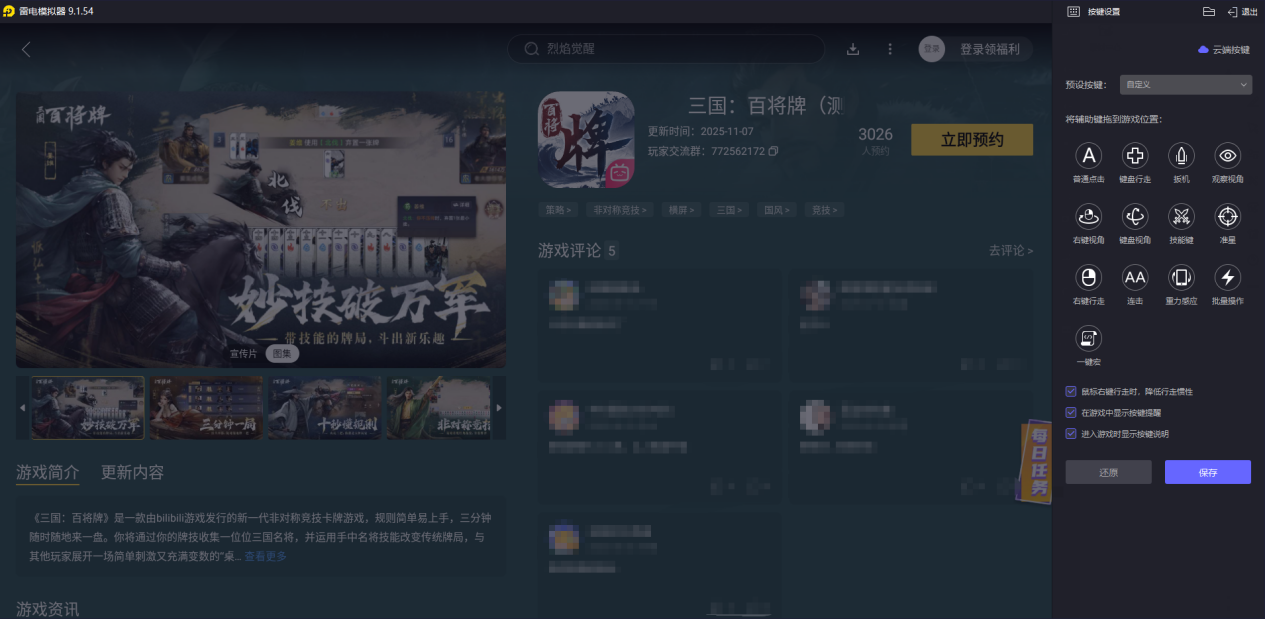Expand the 策略 game tag
This screenshot has height=619, width=1265.
tap(558, 209)
